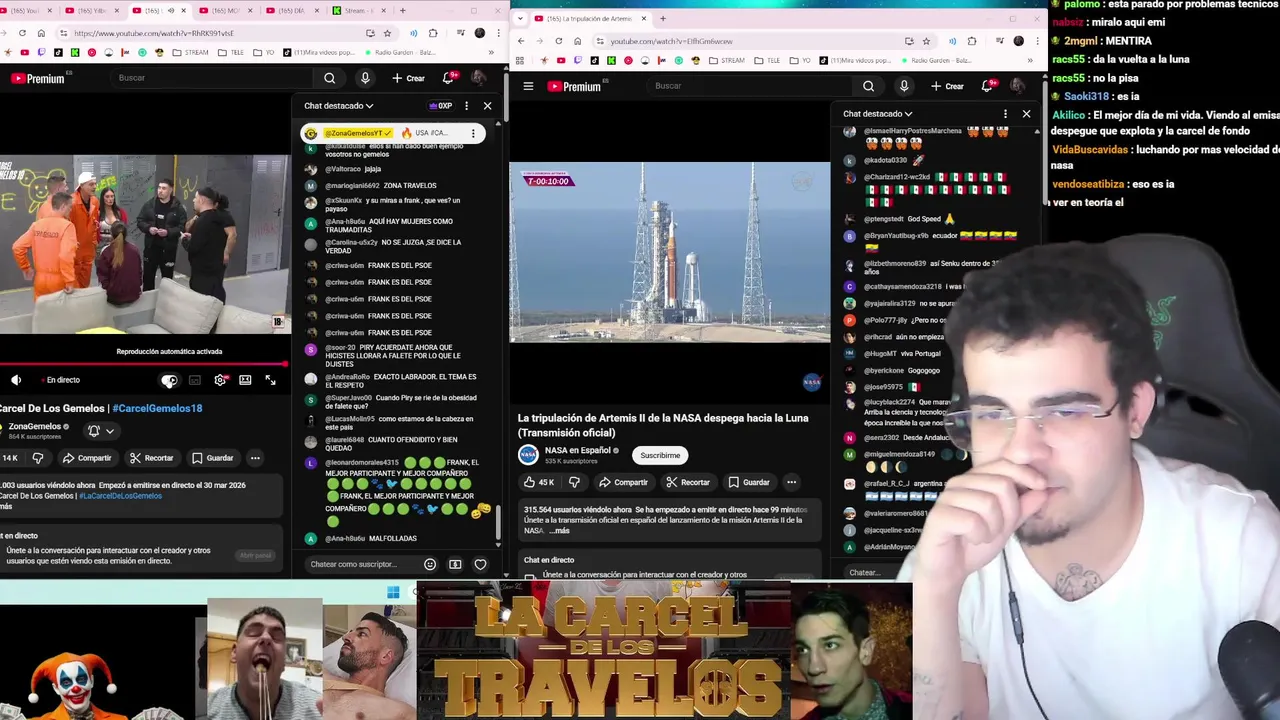Viewport: 1280px width, 720px height.
Task: Close left window live chat panel
Action: click(x=487, y=106)
